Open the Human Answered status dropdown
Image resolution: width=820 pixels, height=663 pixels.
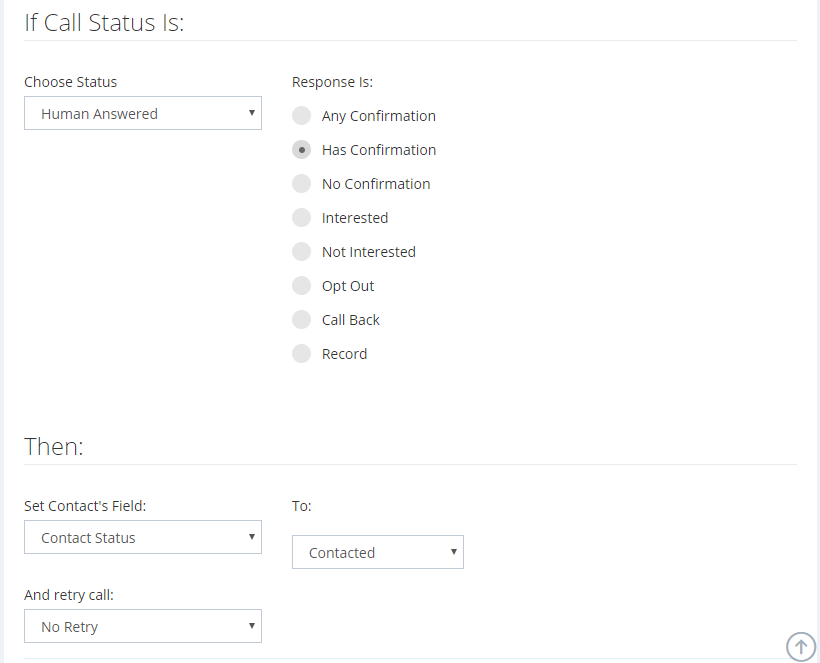pyautogui.click(x=143, y=114)
